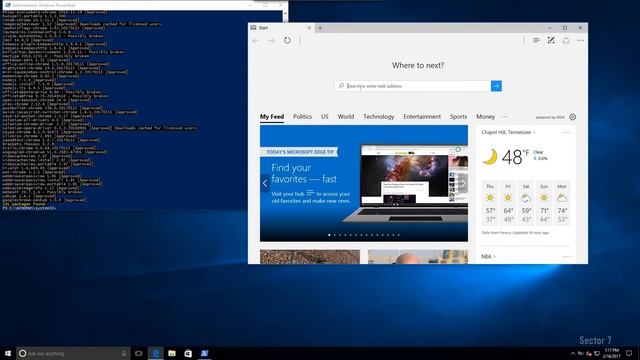Select the My Feed tab
640x360 pixels.
(x=272, y=117)
